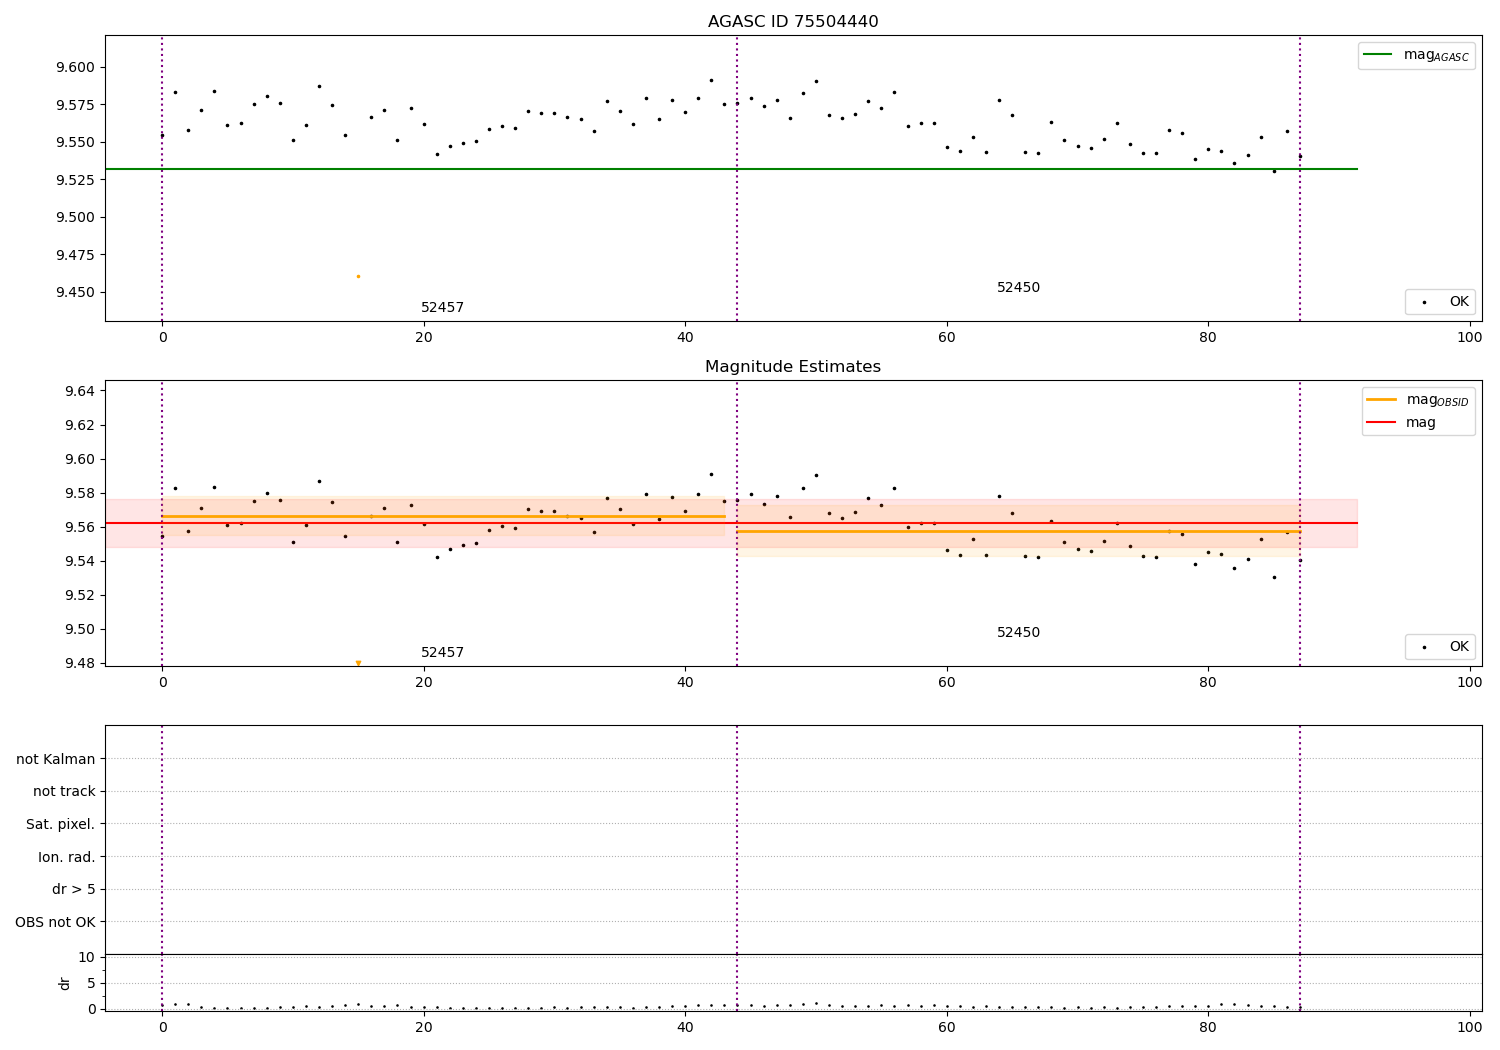Click the 9.48 y-axis tick label

[x=80, y=663]
